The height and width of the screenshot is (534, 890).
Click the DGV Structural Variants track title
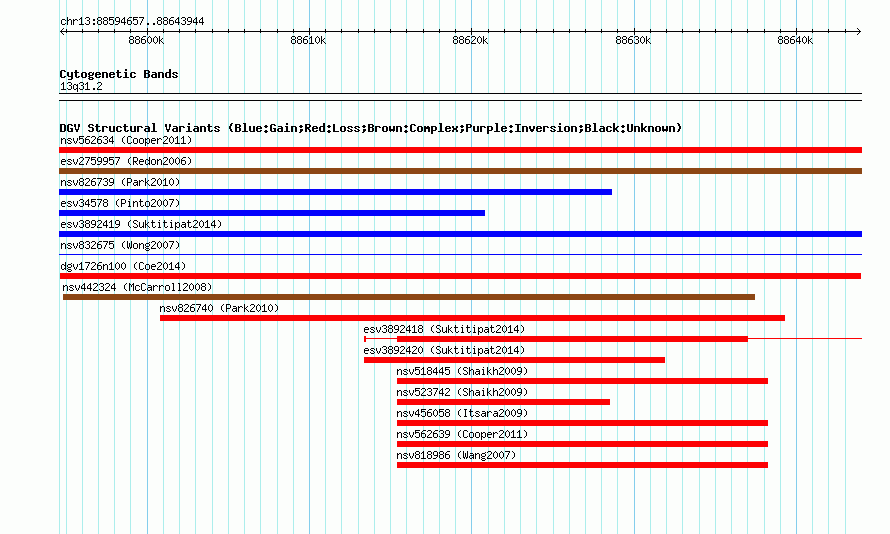click(370, 128)
